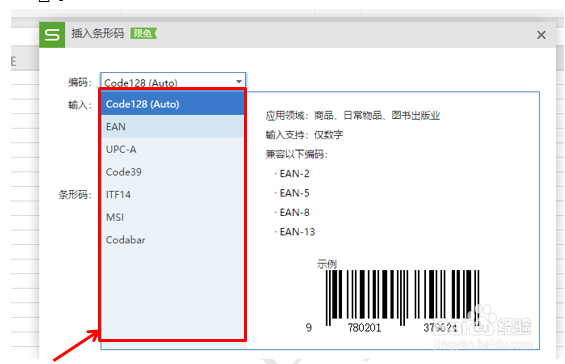The image size is (565, 364).
Task: Pick ITF14 in the encoding list
Action: (x=173, y=195)
